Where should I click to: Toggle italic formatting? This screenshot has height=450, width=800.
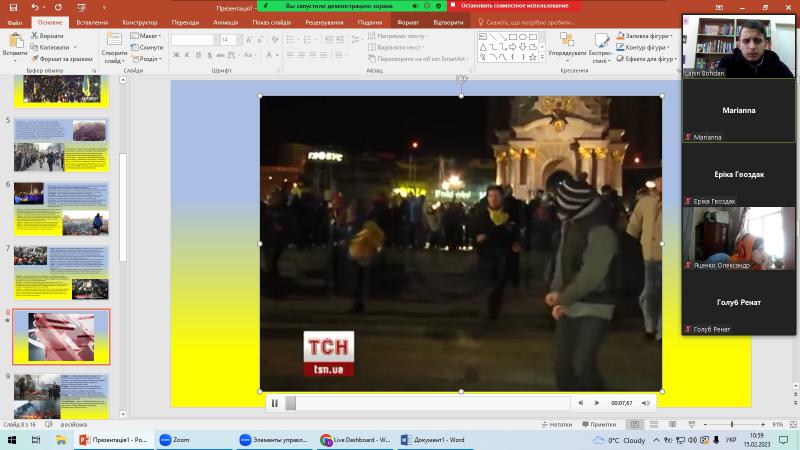coord(187,55)
